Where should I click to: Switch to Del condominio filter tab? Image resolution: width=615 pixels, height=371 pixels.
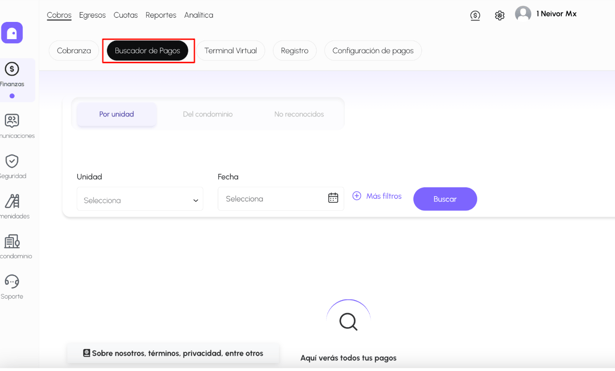click(207, 114)
